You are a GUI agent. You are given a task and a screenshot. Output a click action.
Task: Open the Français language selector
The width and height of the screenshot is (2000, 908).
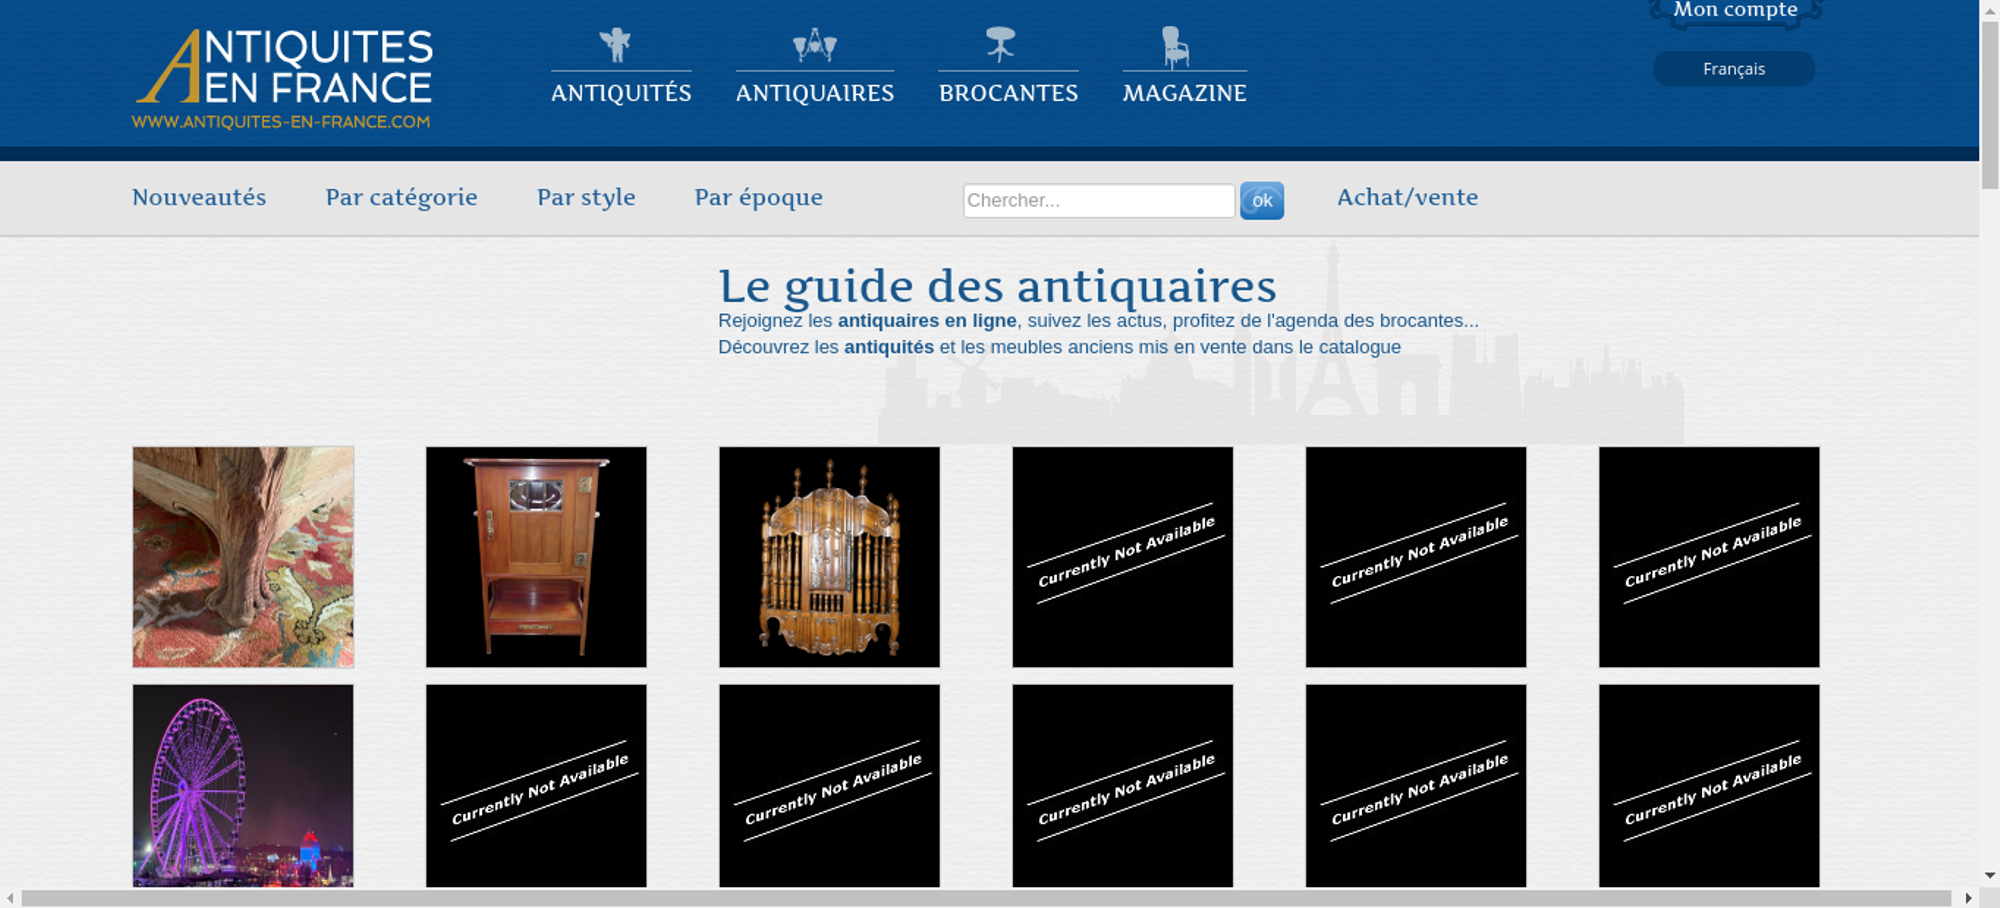coord(1733,69)
